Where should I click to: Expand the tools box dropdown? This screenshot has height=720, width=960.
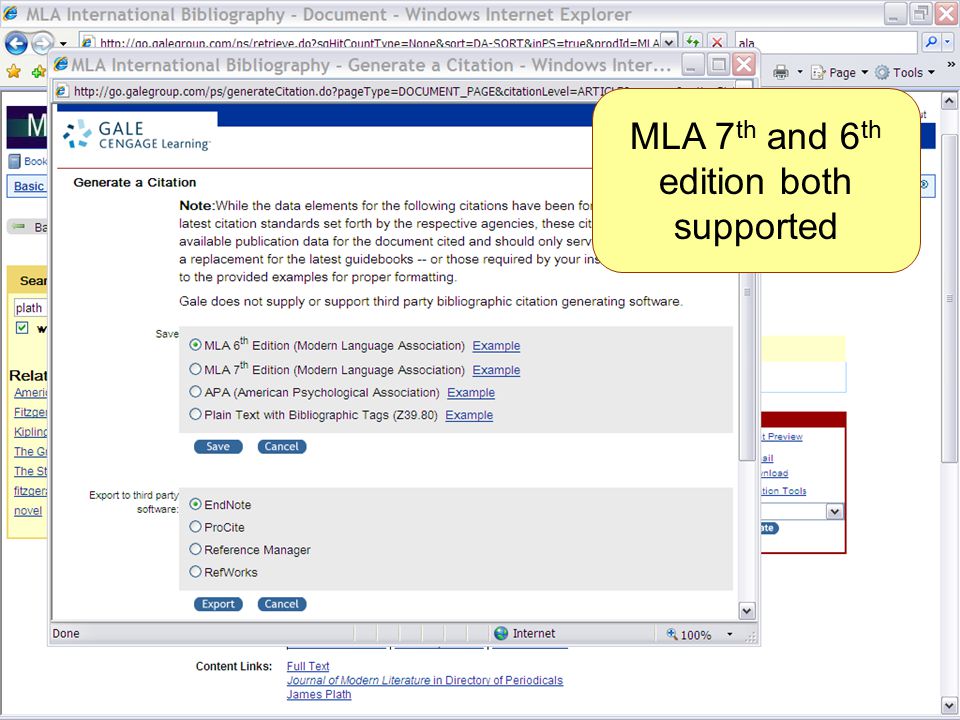pos(834,511)
